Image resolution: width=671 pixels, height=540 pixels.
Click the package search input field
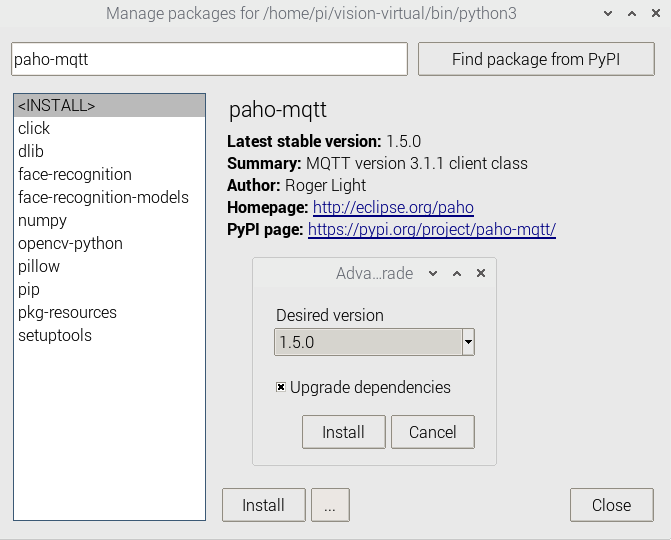coord(209,59)
